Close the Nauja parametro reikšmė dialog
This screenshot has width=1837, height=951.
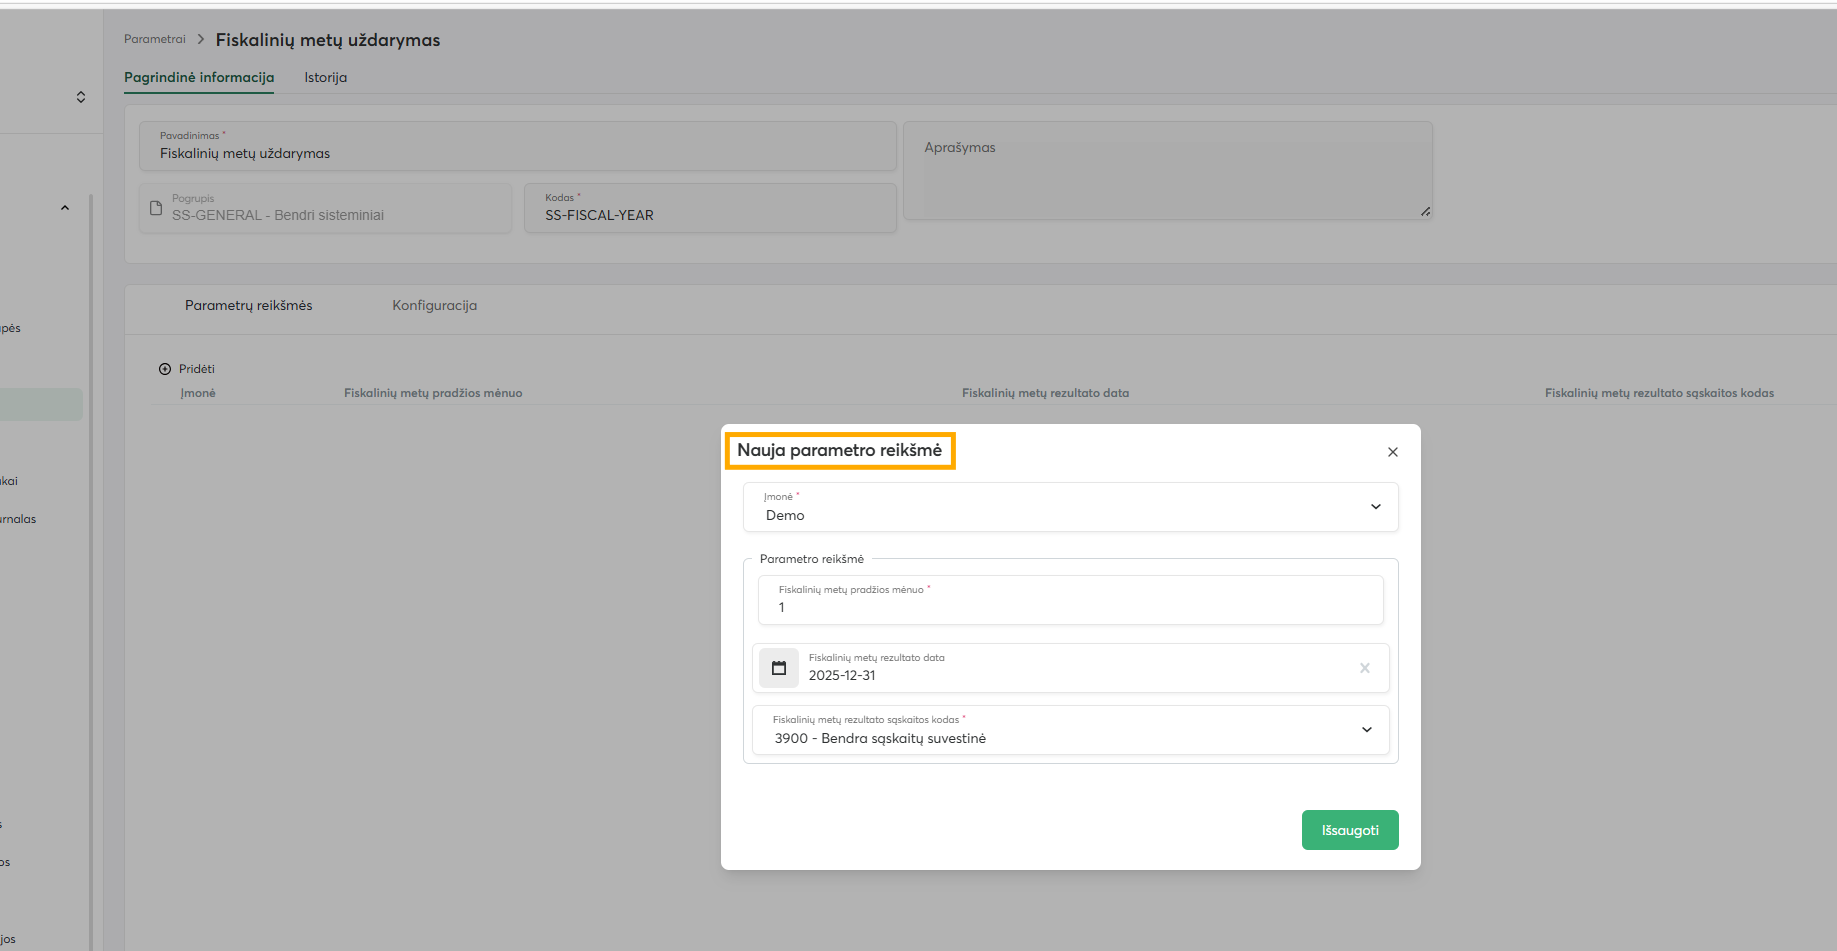point(1392,452)
